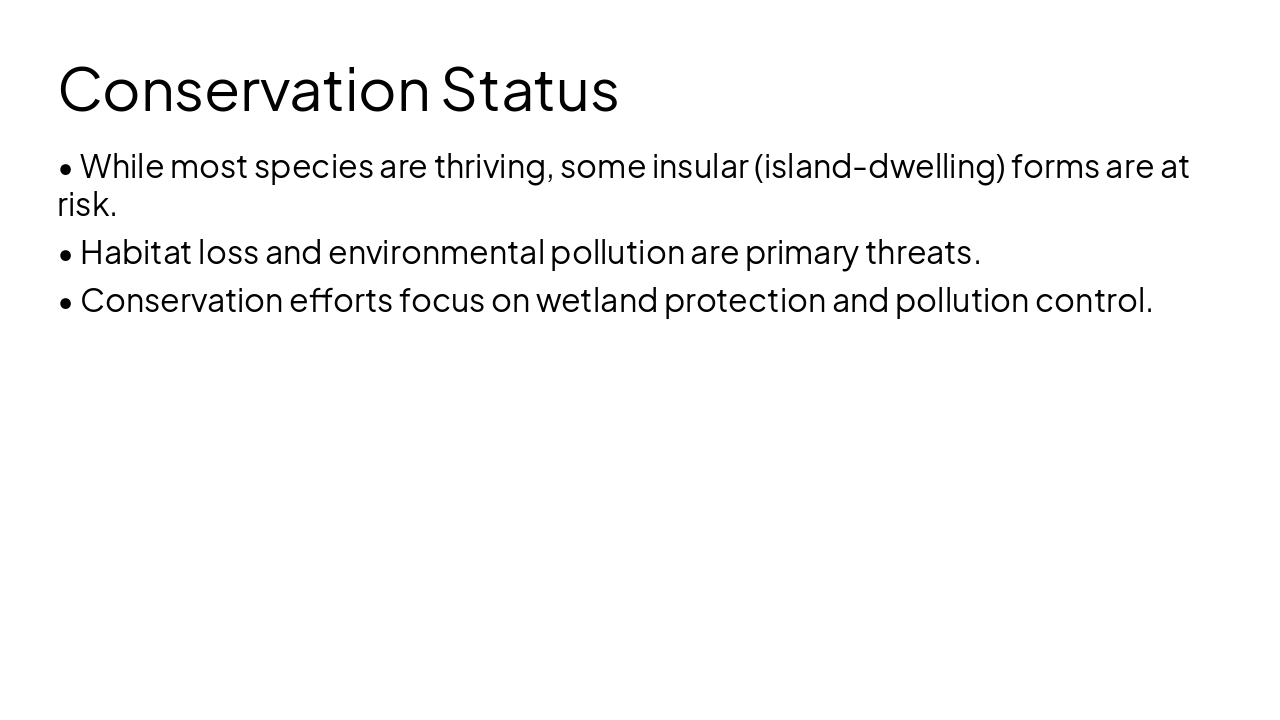Viewport: 1280px width, 720px height.
Task: Click the word "focus" in third bullet
Action: click(441, 301)
